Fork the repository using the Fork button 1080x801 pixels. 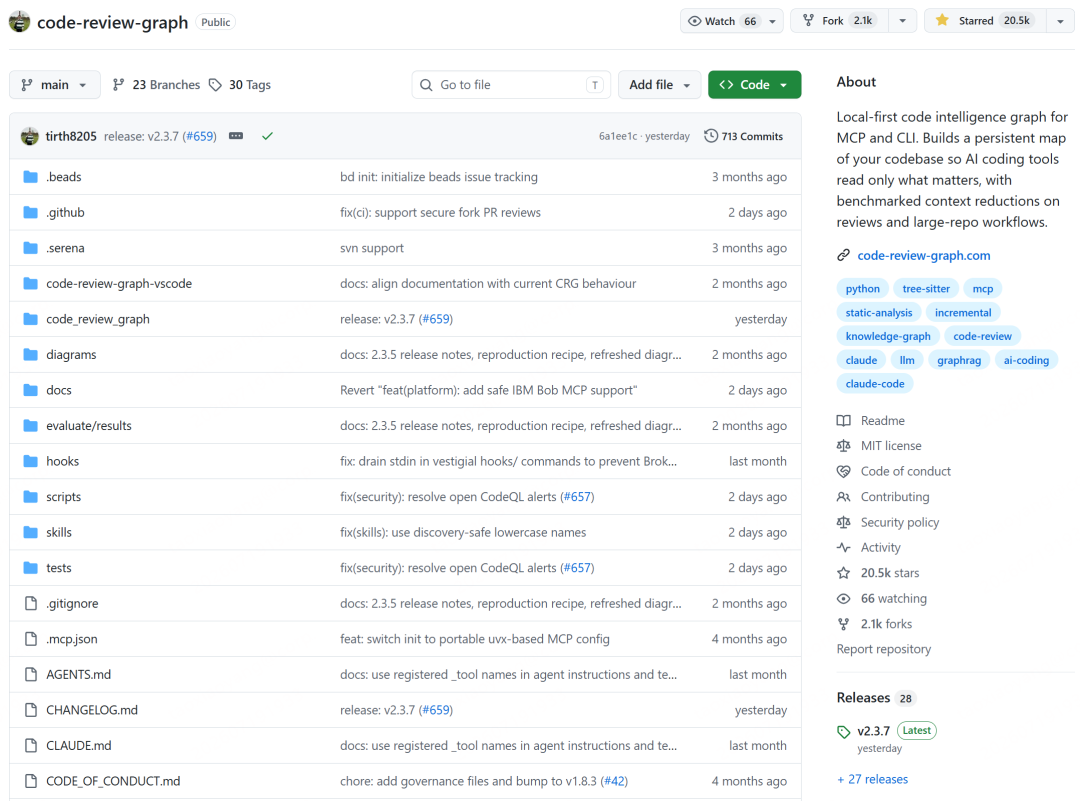tap(840, 21)
